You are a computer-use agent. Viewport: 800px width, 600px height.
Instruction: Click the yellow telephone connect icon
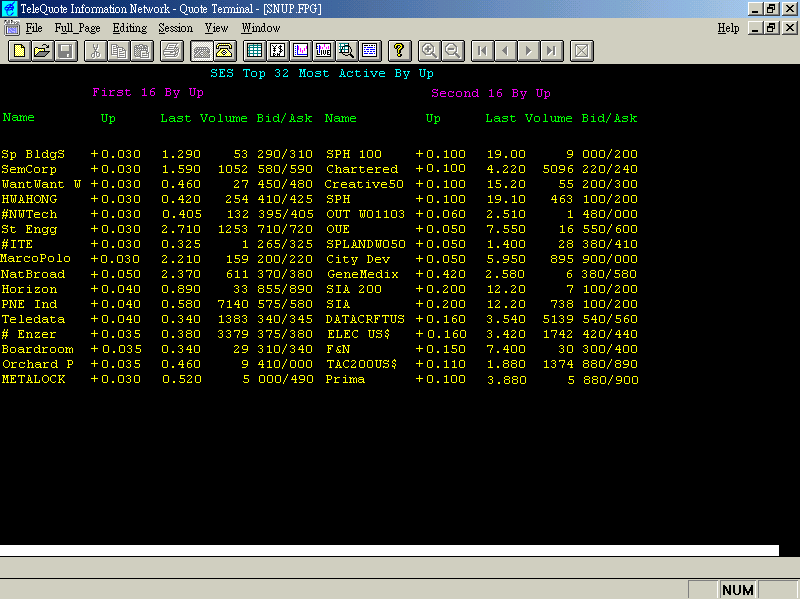tap(224, 51)
